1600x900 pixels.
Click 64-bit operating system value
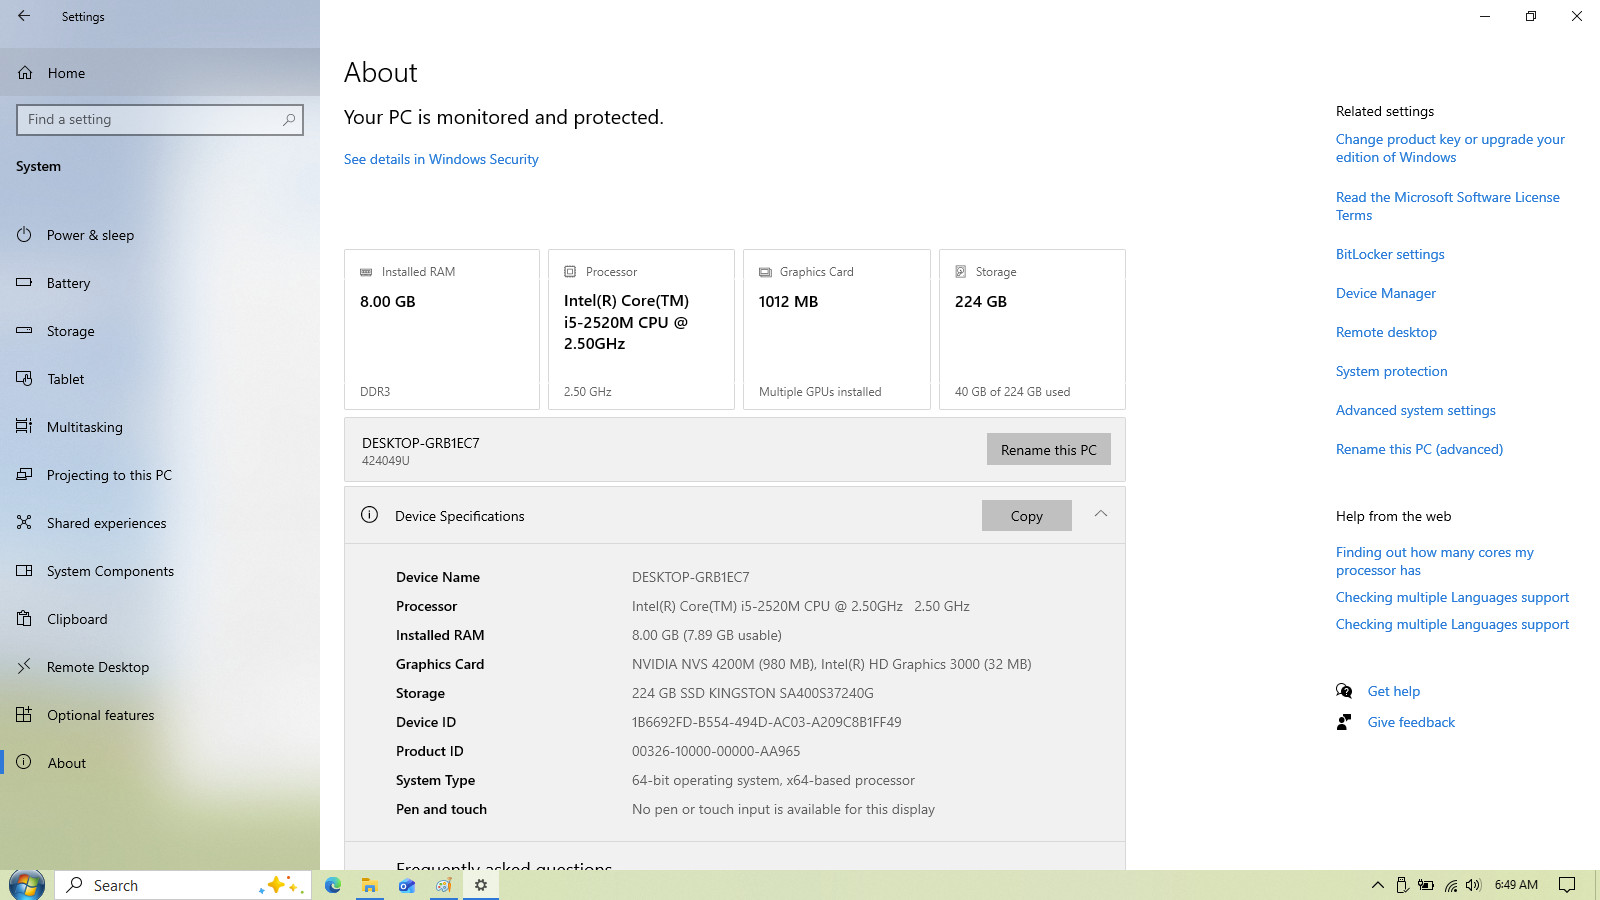pyautogui.click(x=773, y=780)
